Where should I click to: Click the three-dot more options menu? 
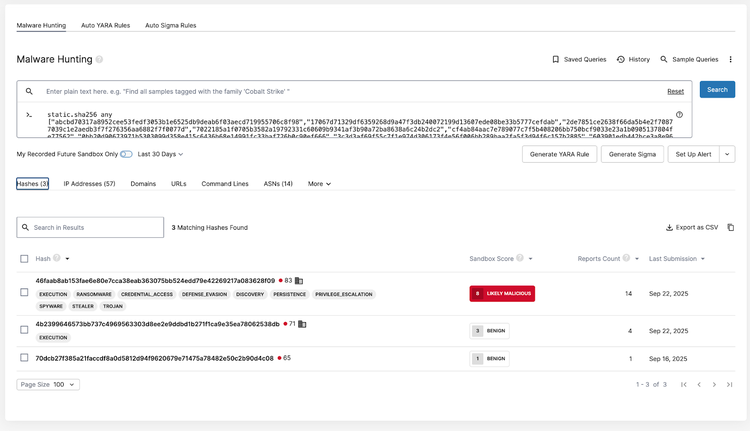pyautogui.click(x=731, y=60)
